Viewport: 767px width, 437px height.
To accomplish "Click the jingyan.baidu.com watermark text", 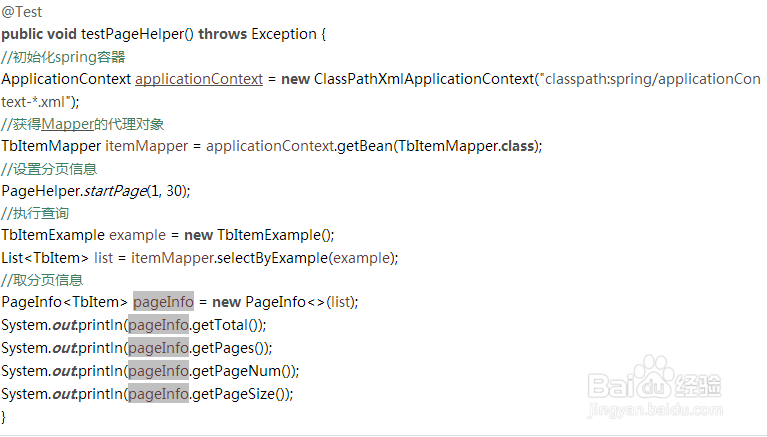I will 655,410.
